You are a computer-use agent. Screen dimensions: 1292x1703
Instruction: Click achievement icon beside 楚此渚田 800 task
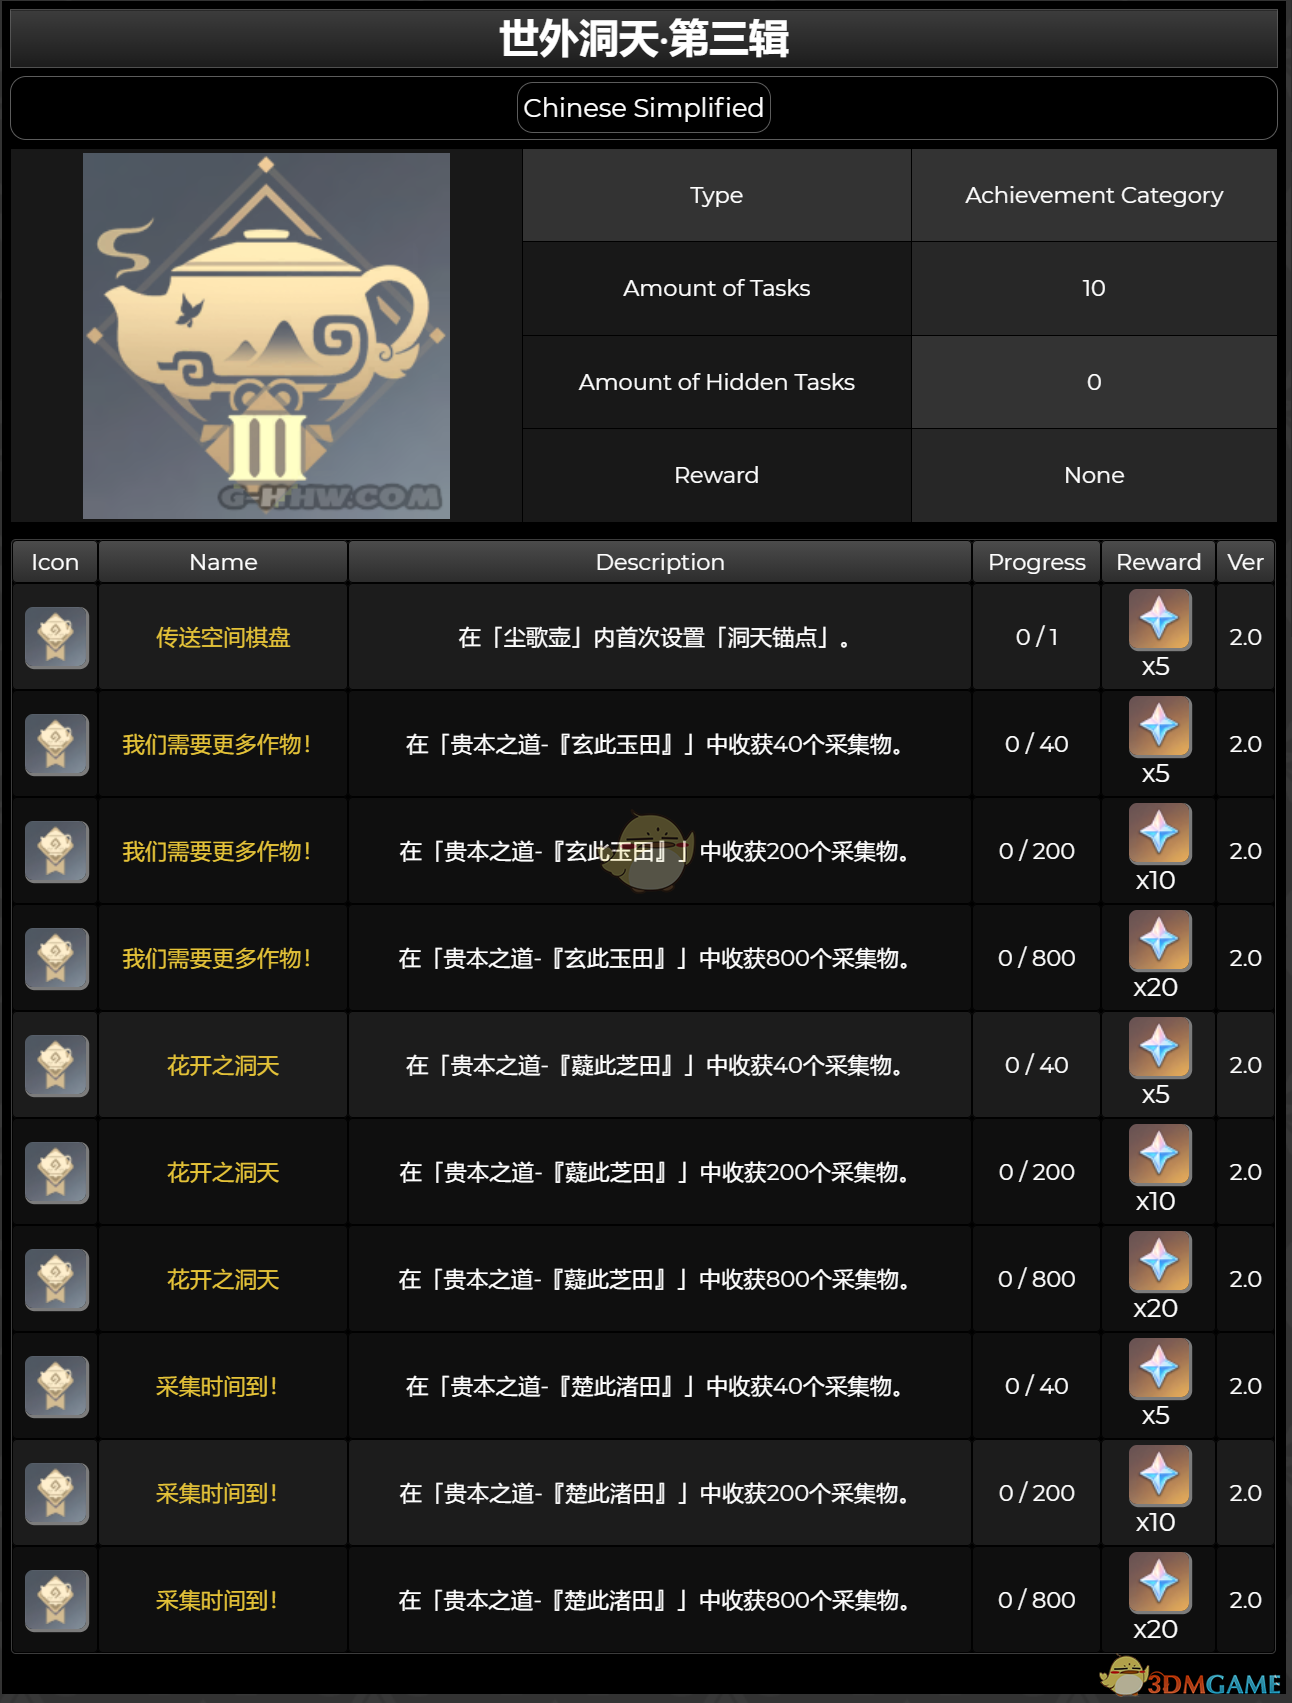click(x=56, y=1601)
